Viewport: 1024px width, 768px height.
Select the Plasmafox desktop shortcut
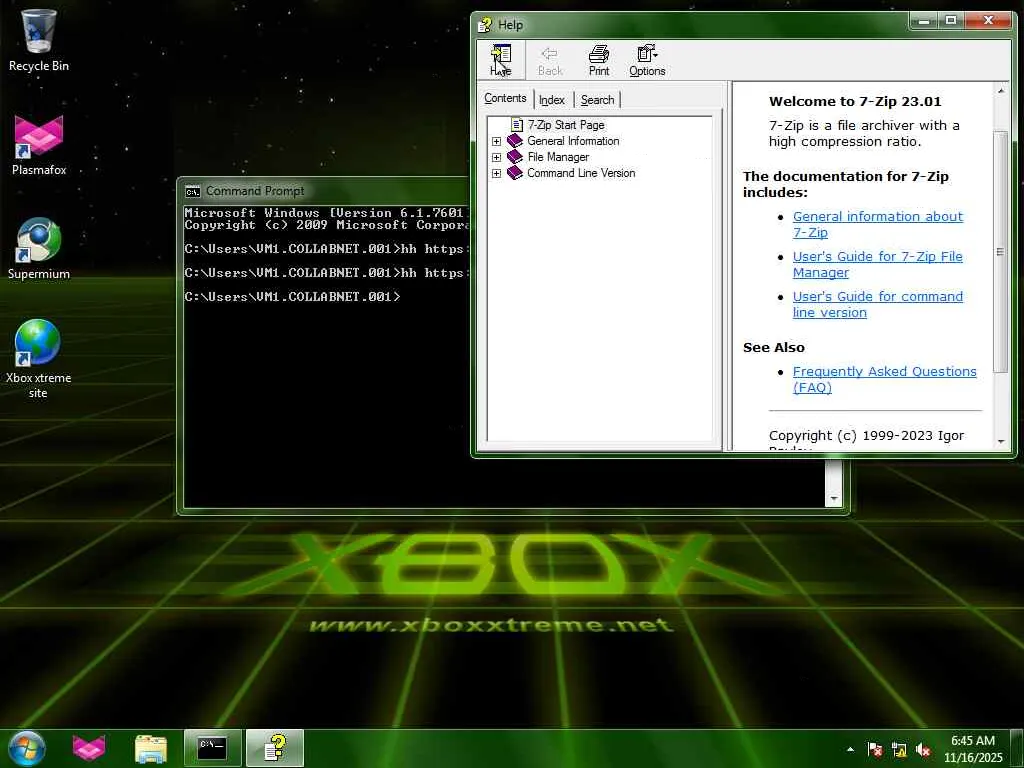39,144
